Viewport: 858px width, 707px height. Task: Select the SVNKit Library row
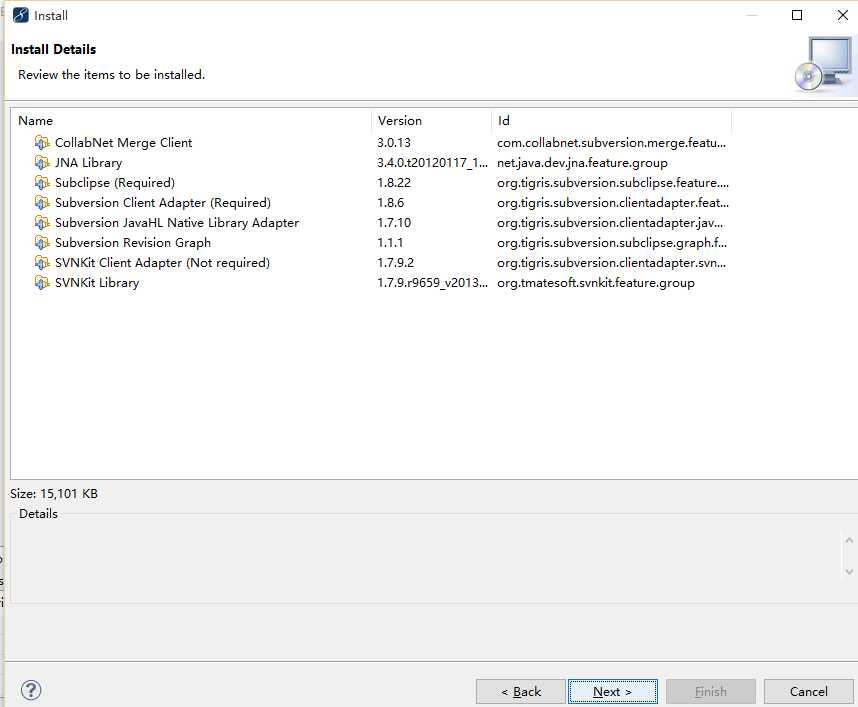(372, 282)
